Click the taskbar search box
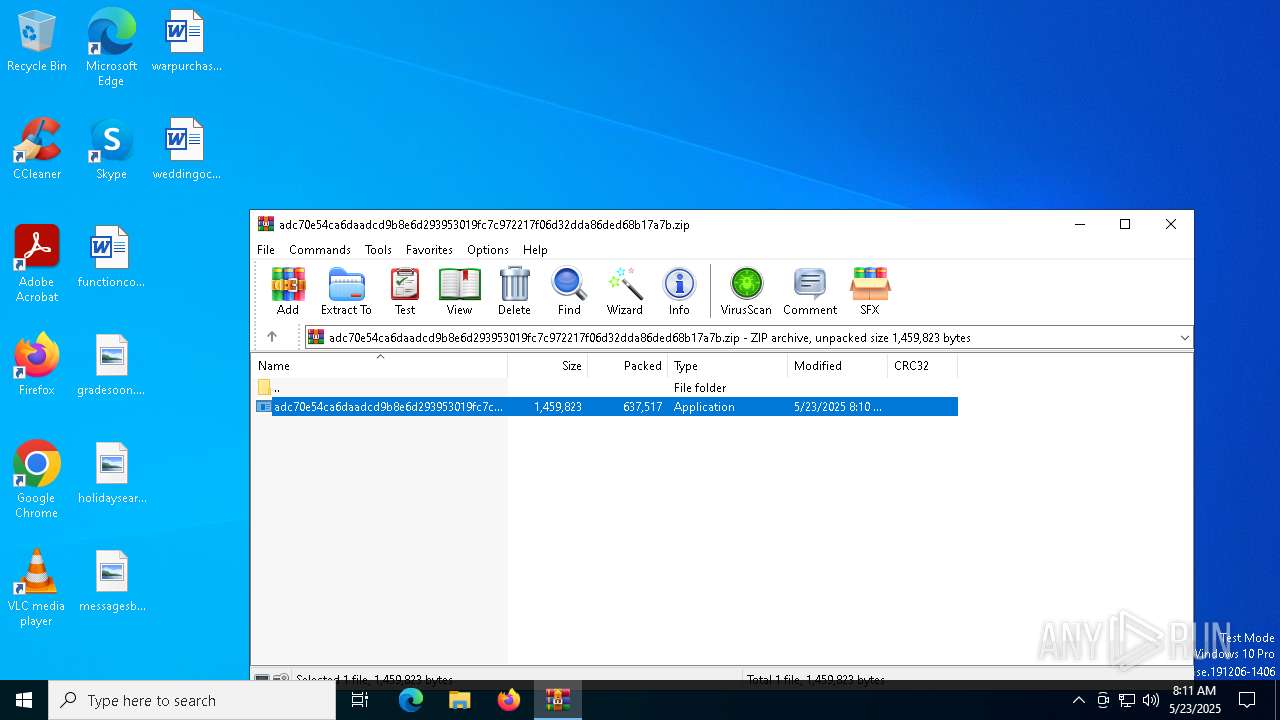 click(192, 700)
